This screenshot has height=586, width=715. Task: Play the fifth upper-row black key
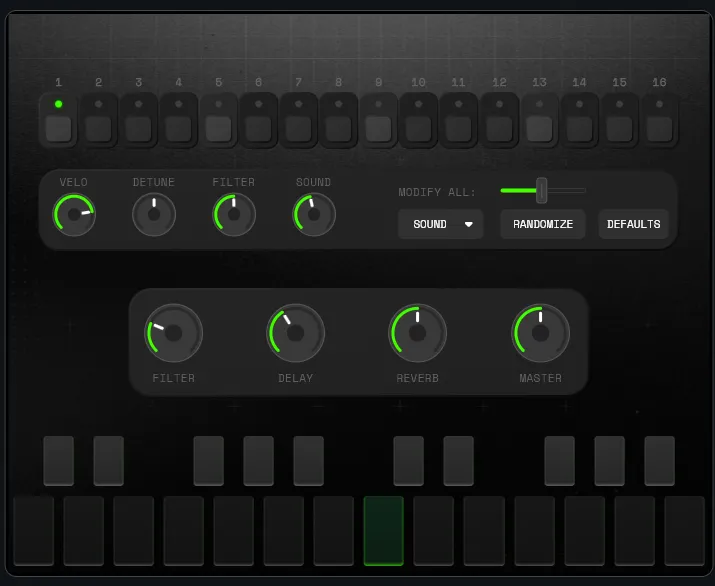point(309,461)
